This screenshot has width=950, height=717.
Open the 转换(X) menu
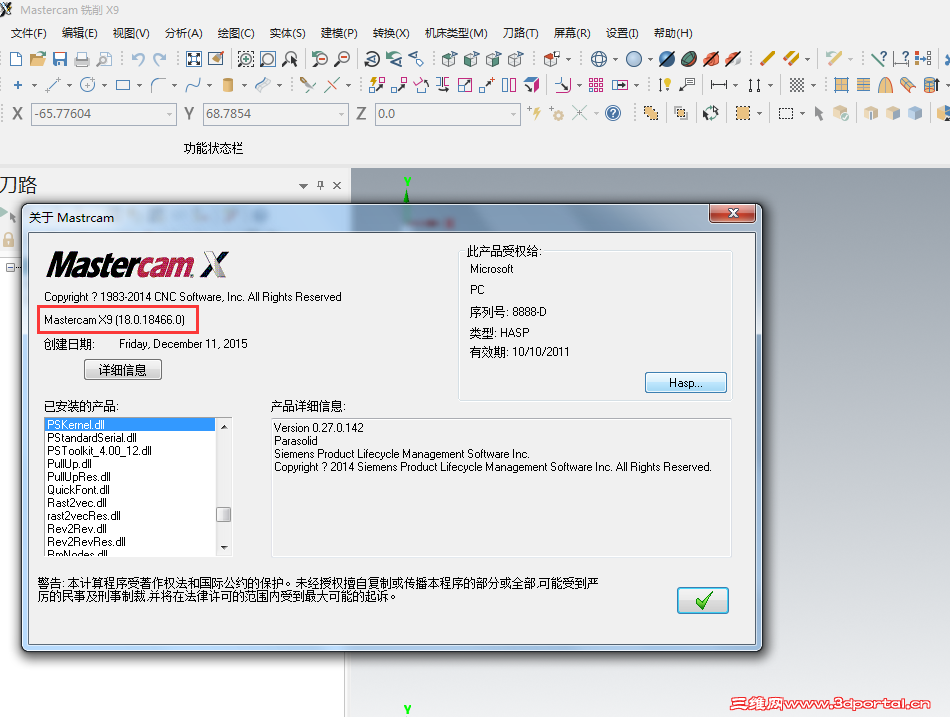click(391, 33)
